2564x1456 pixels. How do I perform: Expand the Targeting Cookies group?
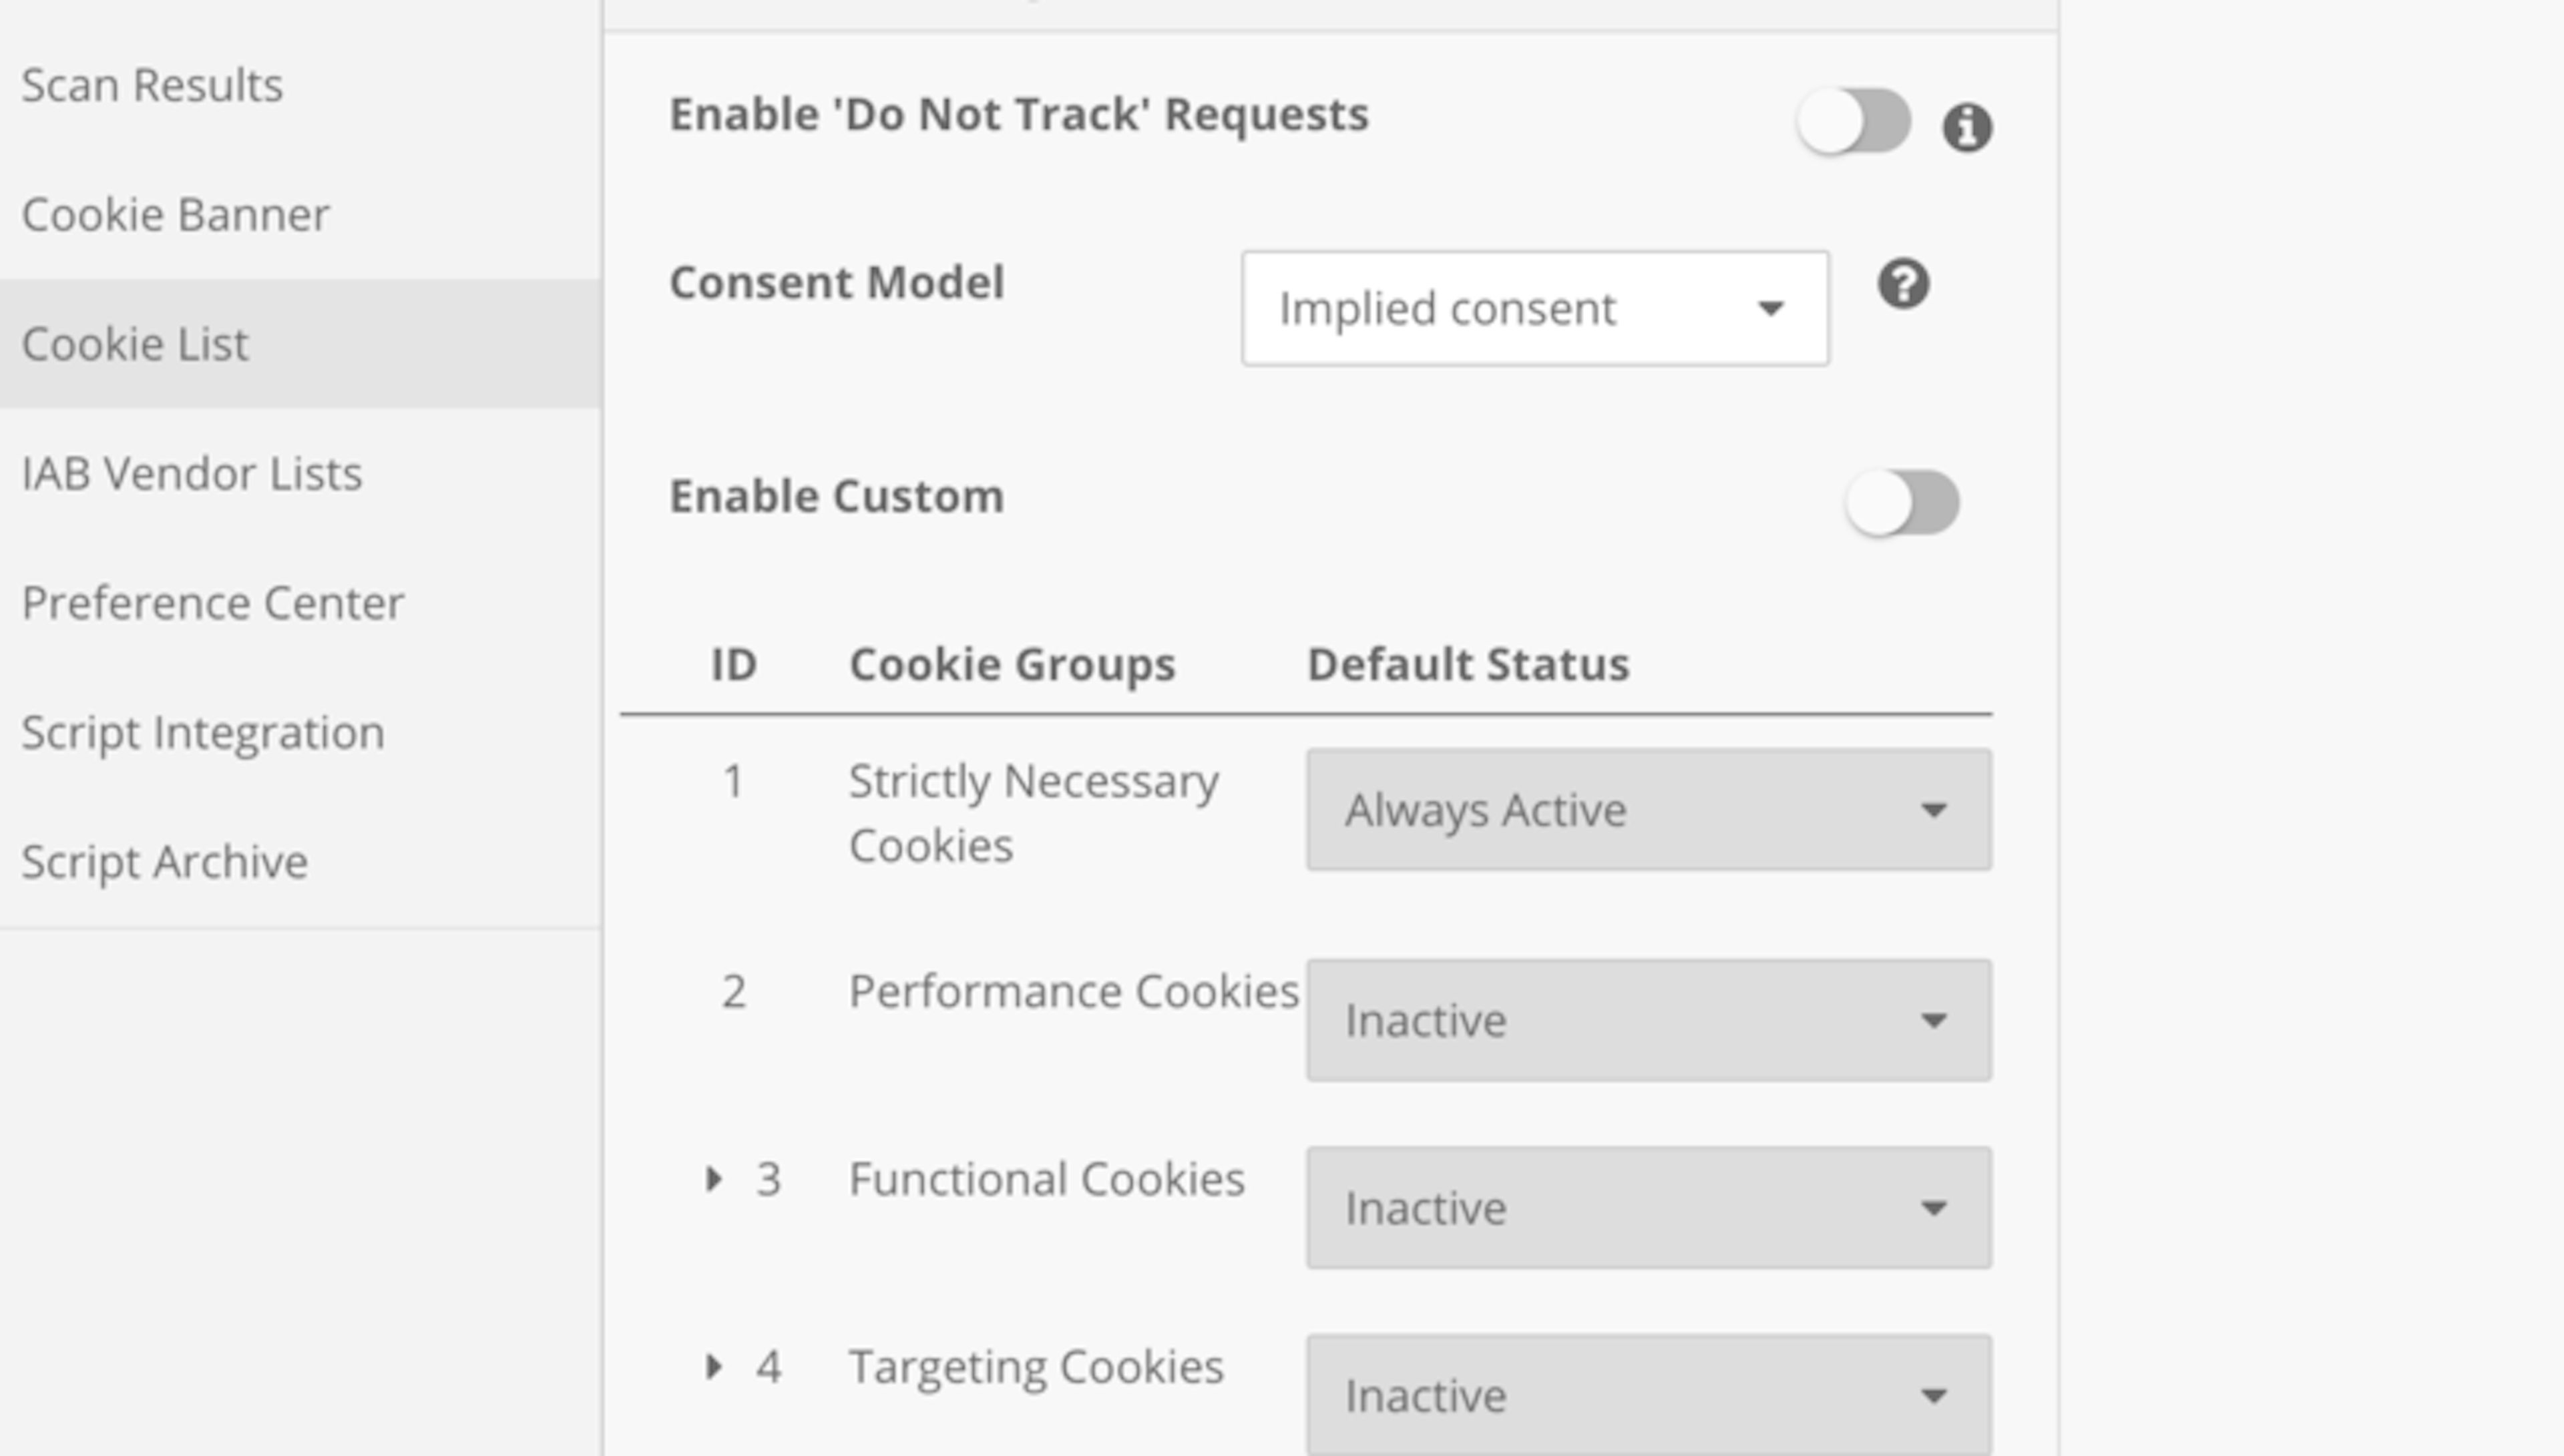(x=714, y=1368)
